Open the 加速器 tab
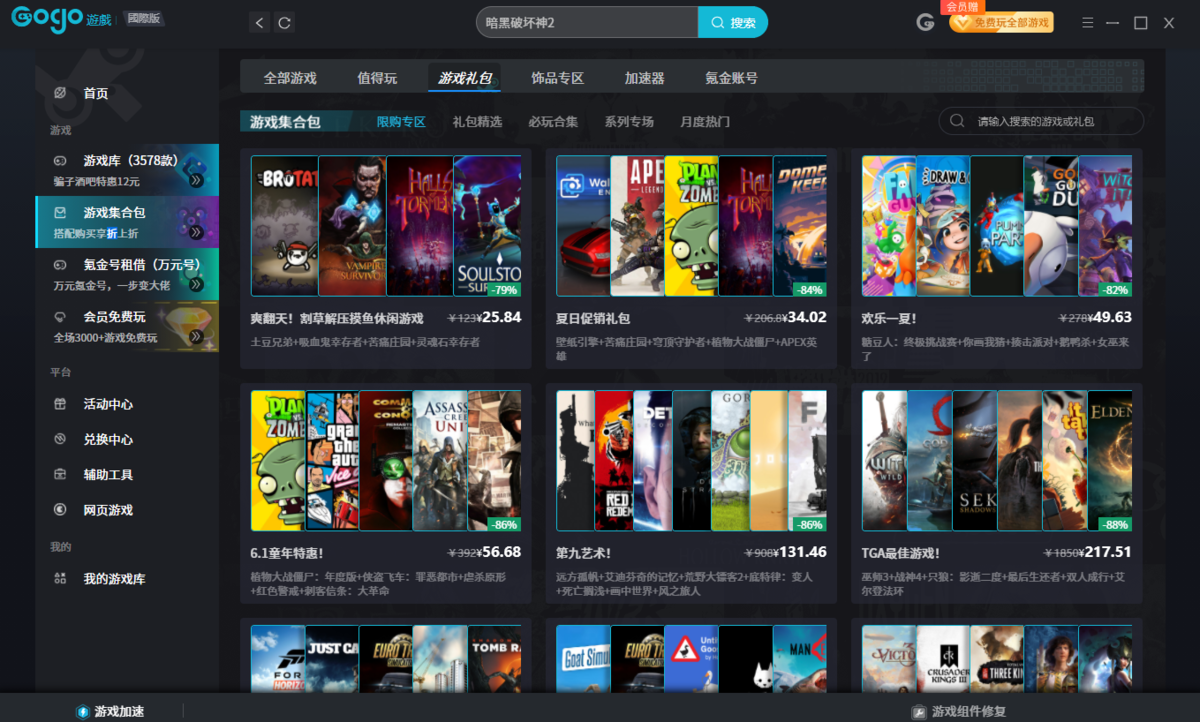 [644, 78]
